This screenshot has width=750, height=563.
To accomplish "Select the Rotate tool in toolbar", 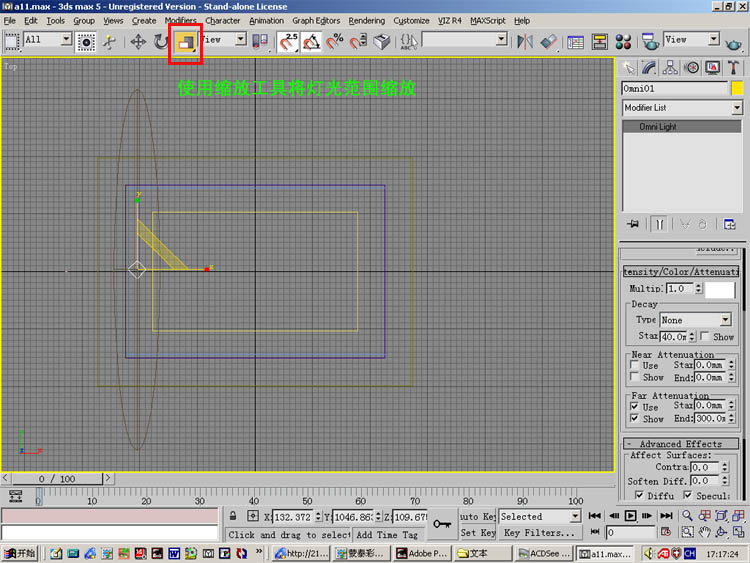I will pyautogui.click(x=161, y=41).
